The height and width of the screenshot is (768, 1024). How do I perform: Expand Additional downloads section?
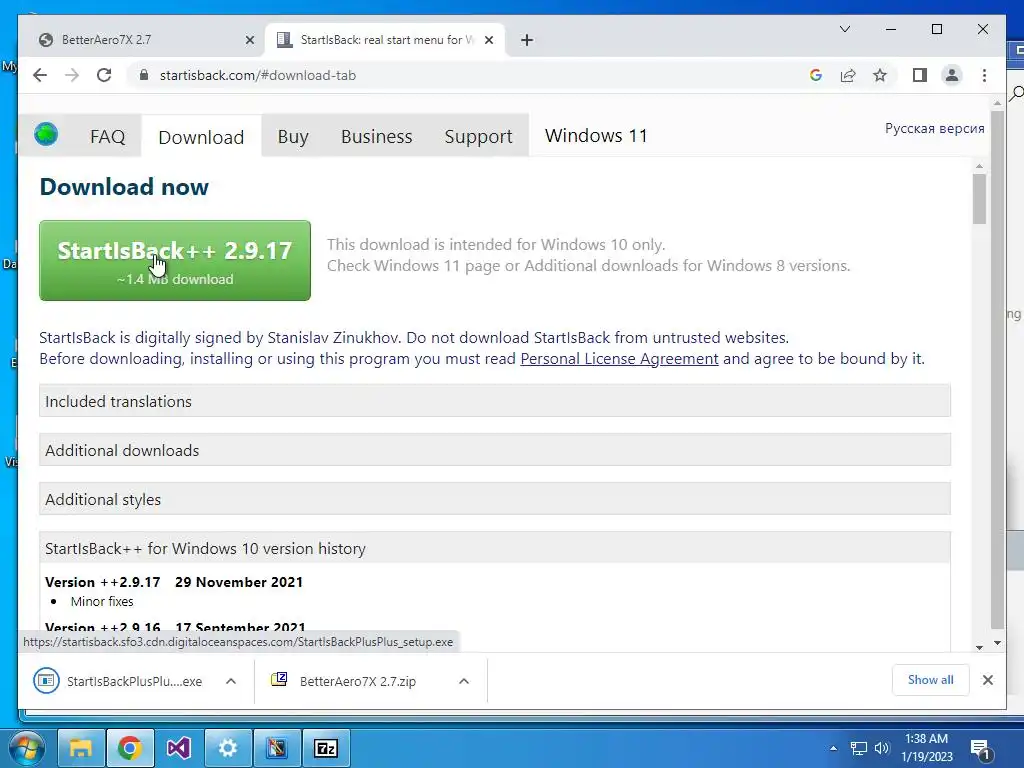[495, 450]
